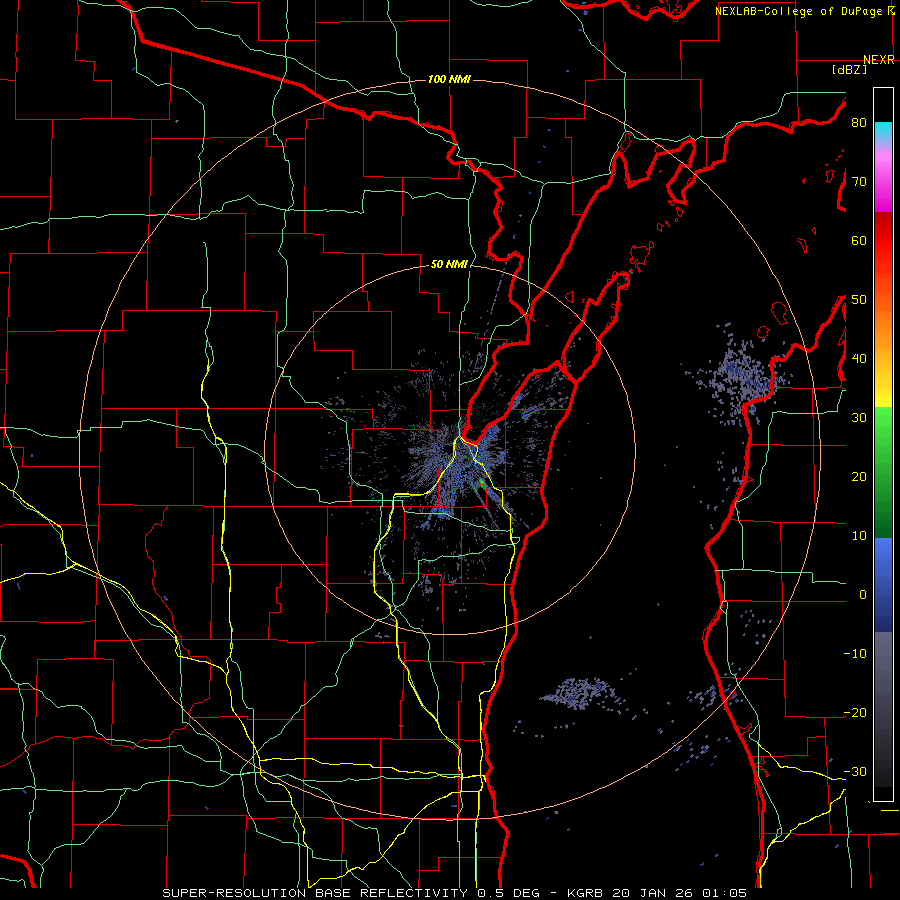Click the 30 value on the dBZ scale
Image resolution: width=900 pixels, height=900 pixels.
click(859, 418)
